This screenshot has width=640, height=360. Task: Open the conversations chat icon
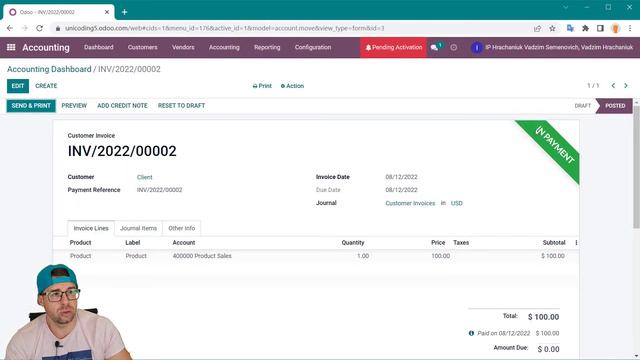point(434,48)
